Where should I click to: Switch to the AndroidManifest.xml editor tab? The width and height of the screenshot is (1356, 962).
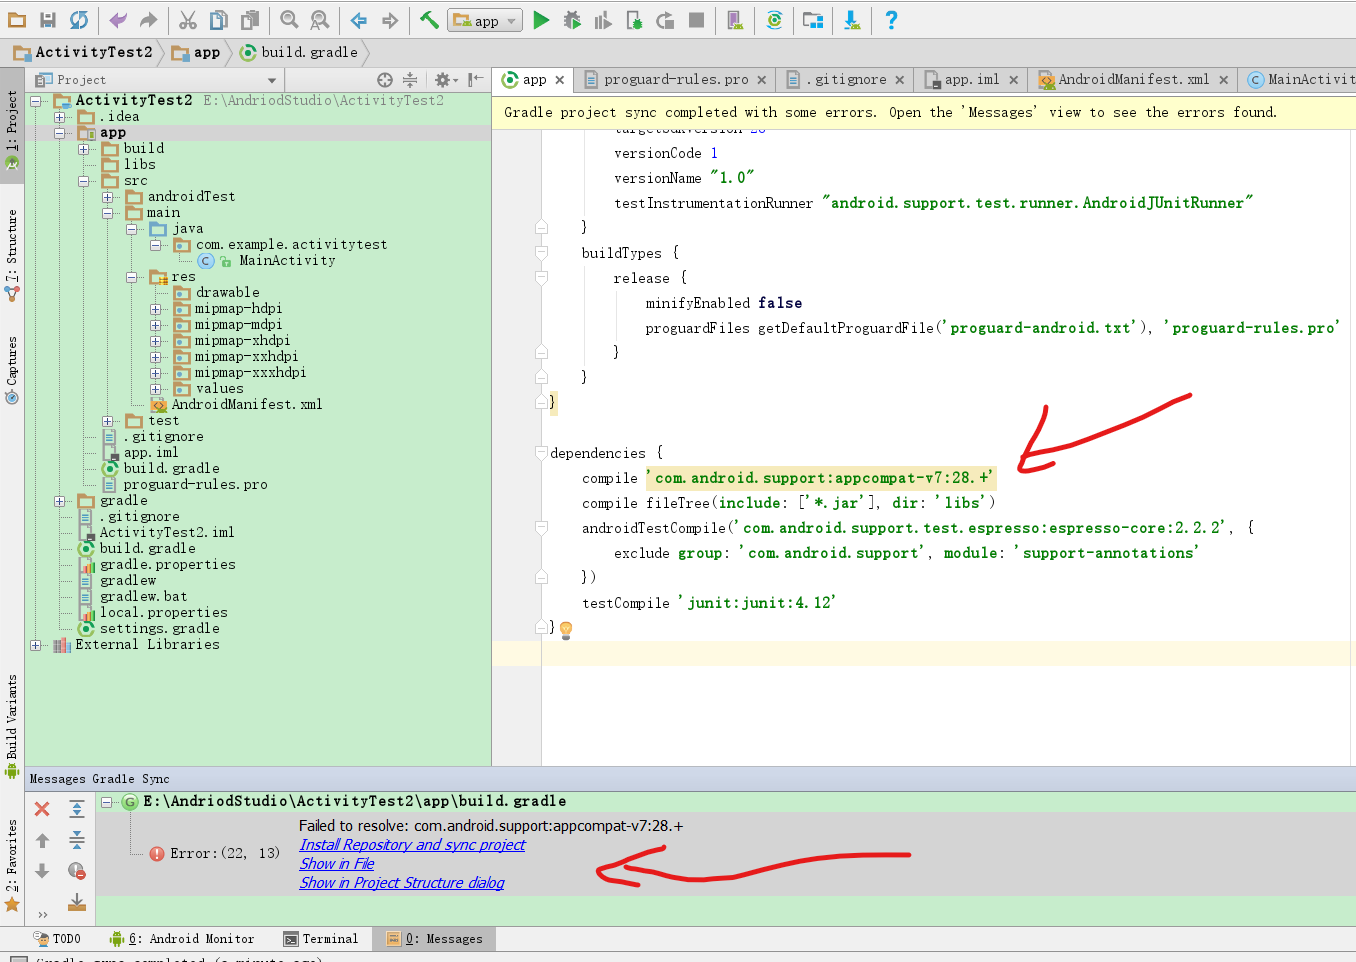(x=1133, y=79)
